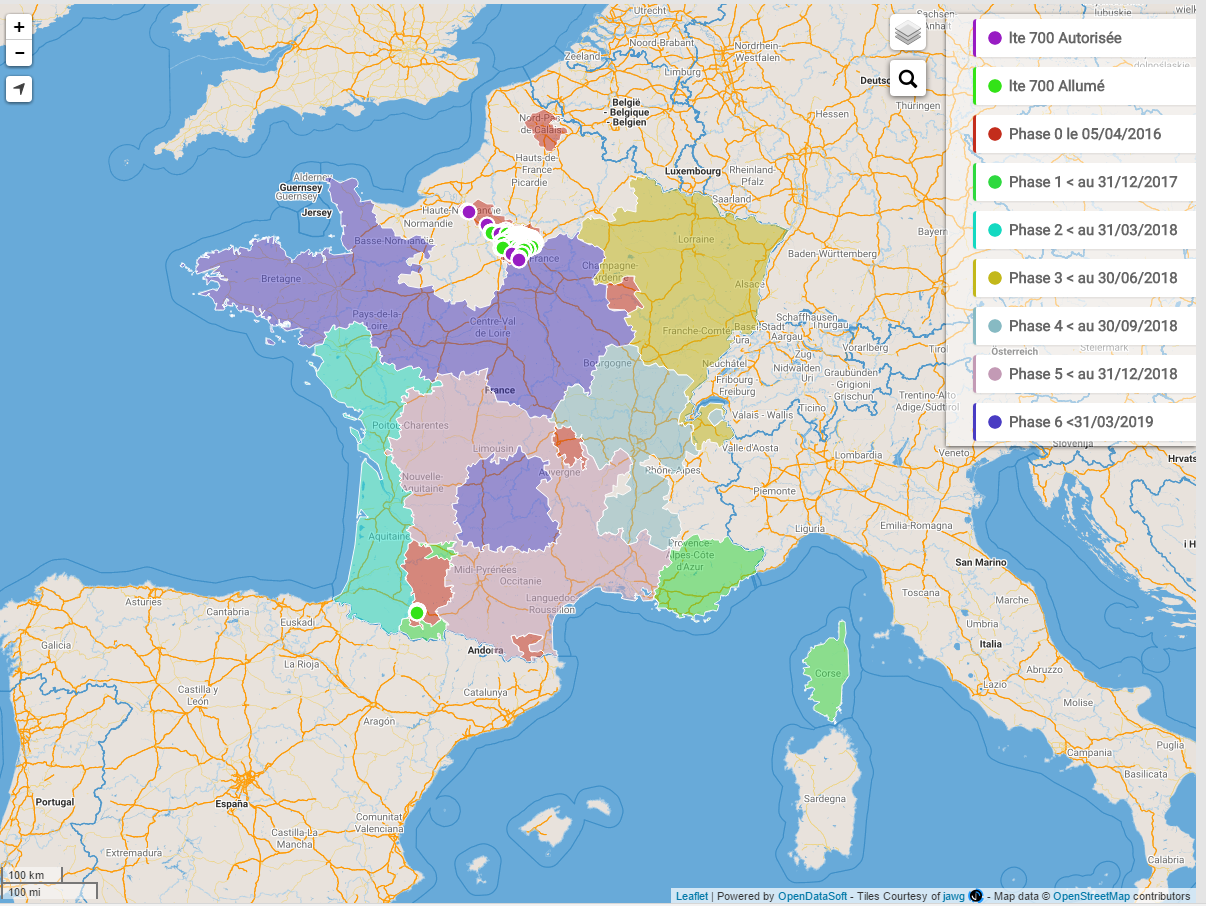Open the magnifier search icon

(x=908, y=78)
